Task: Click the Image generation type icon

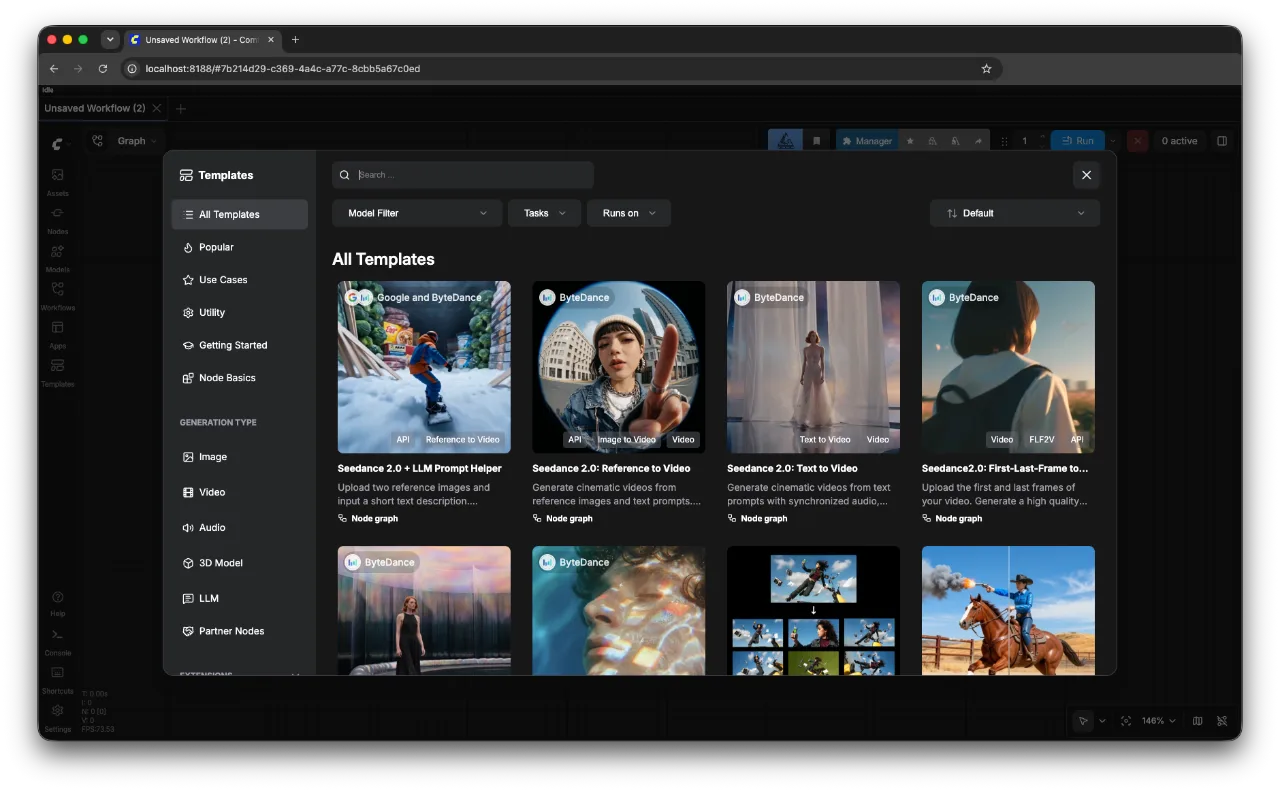Action: click(x=188, y=457)
